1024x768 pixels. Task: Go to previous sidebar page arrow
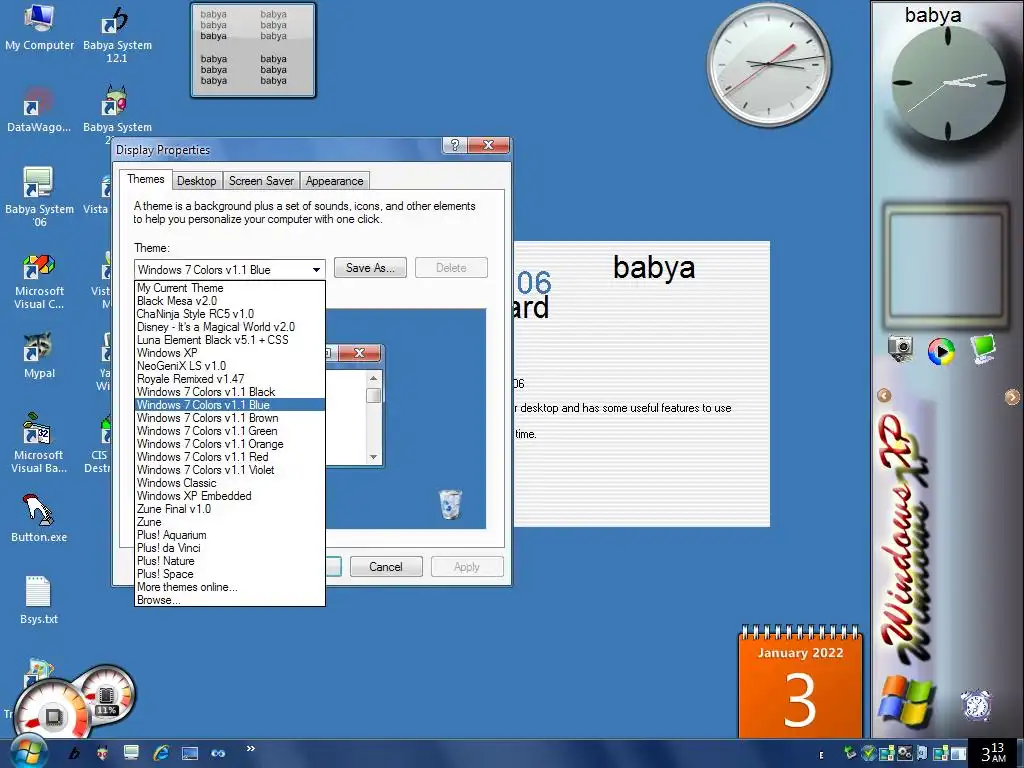coord(884,395)
